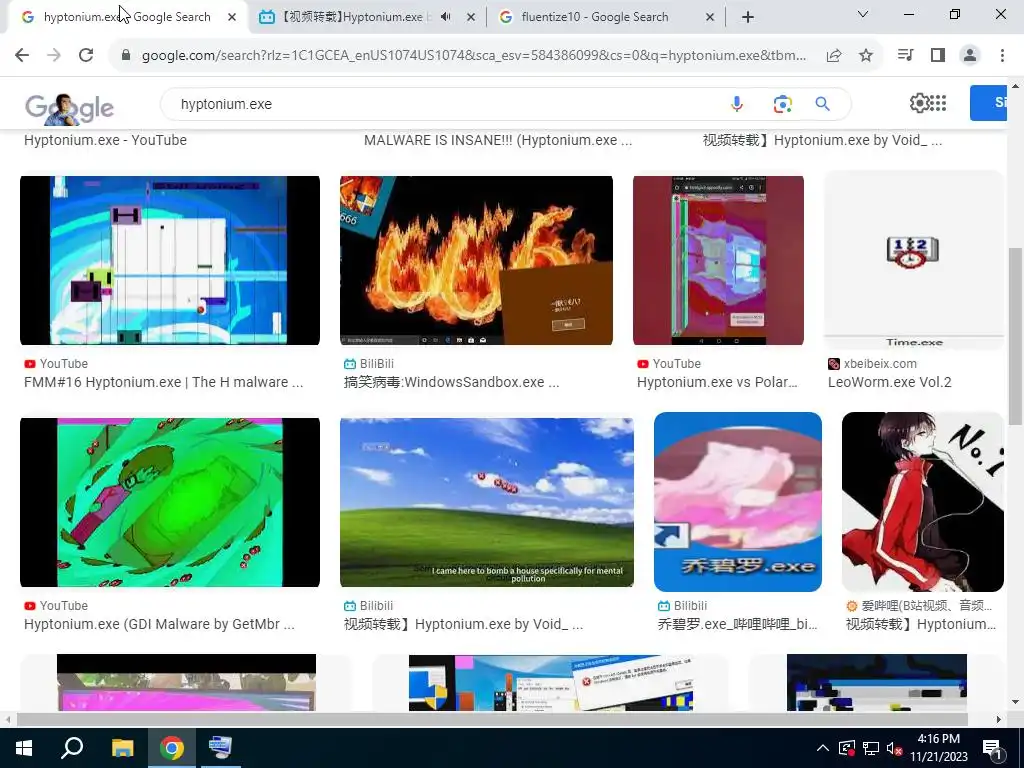
Task: Open the Time.exe clock image
Action: (914, 260)
